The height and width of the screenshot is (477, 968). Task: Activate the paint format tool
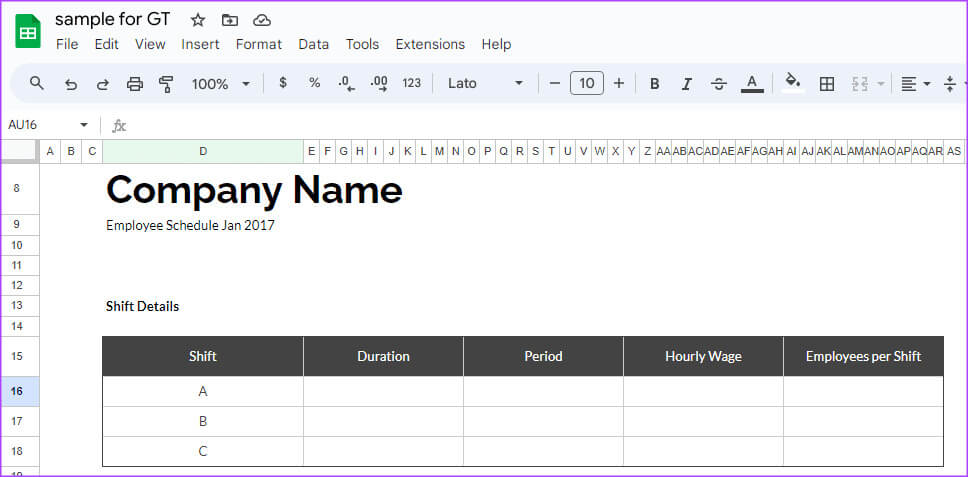pos(165,84)
